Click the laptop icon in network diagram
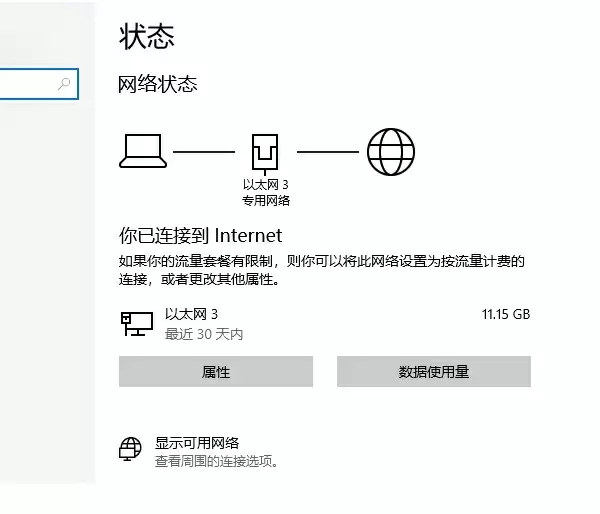Image resolution: width=600 pixels, height=514 pixels. tap(143, 150)
